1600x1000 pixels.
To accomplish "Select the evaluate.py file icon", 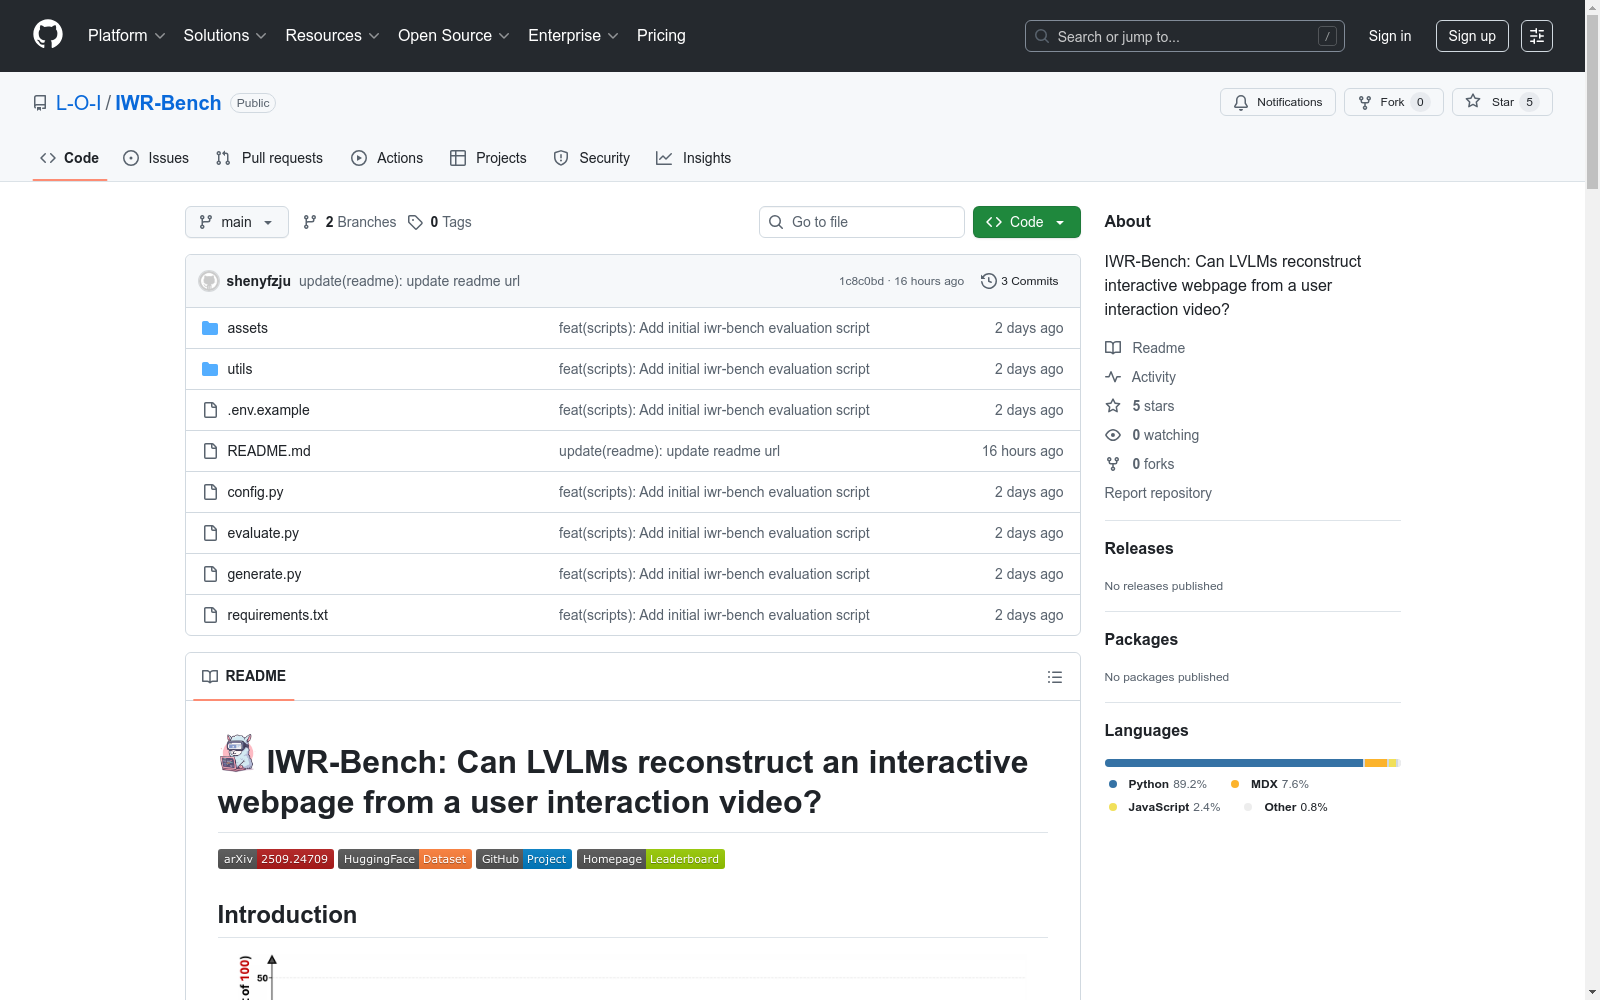I will [210, 533].
